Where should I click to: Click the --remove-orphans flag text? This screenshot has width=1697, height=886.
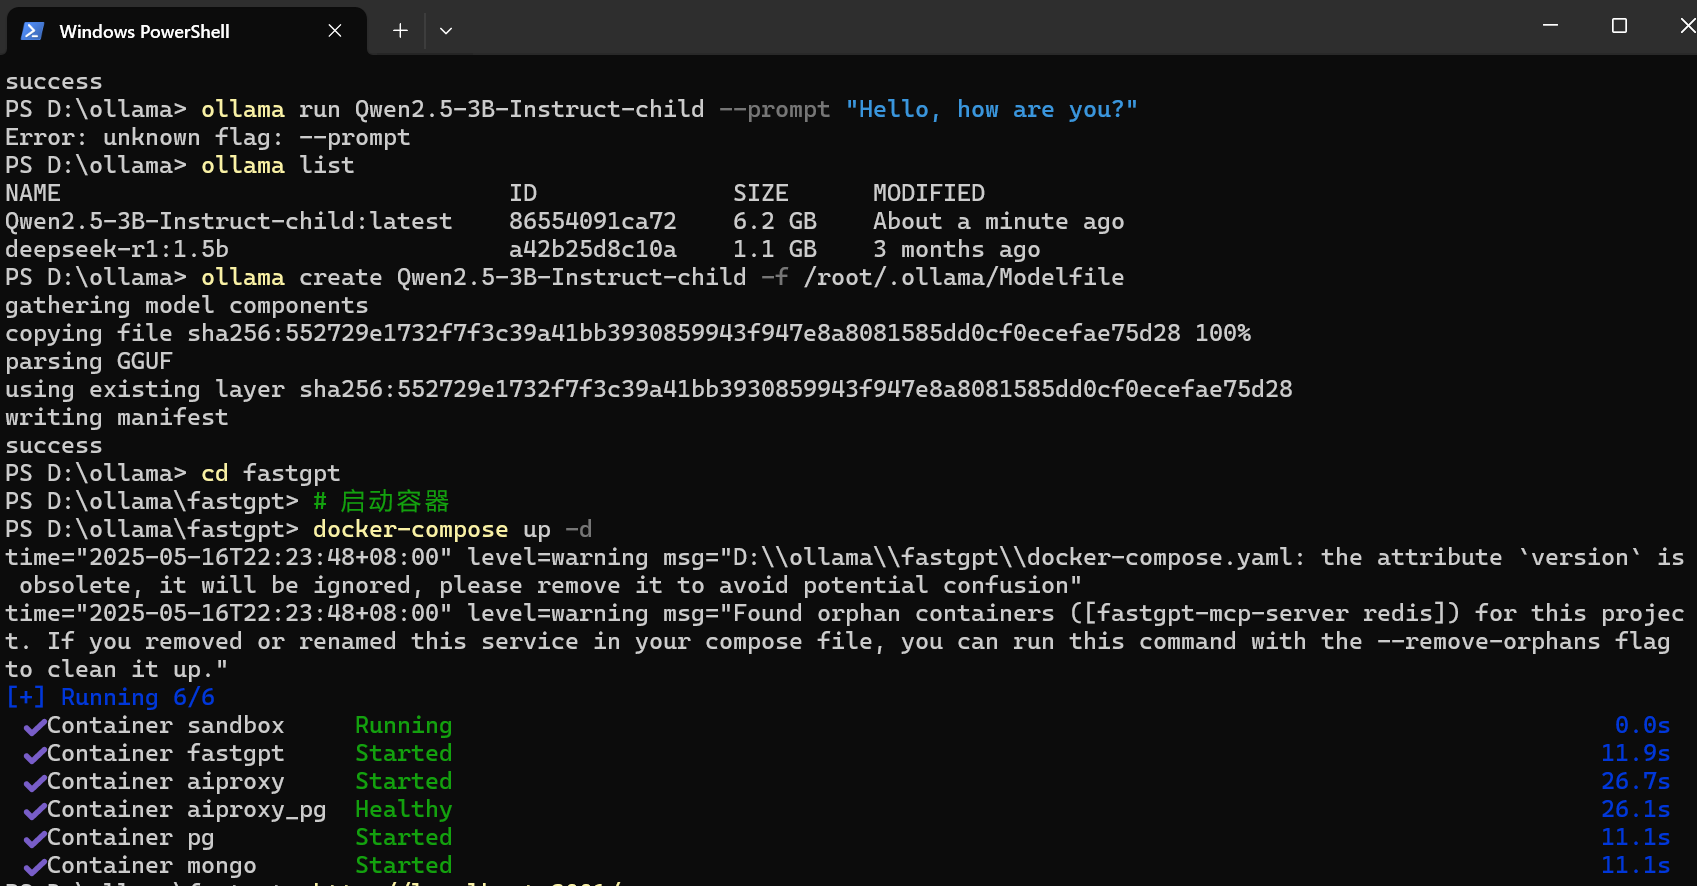tap(1488, 641)
